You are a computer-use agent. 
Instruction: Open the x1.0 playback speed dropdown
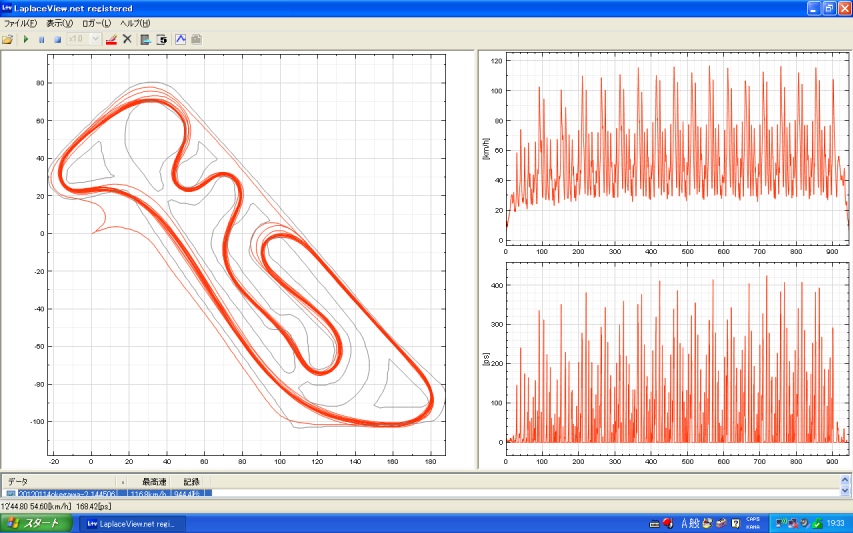[x=95, y=39]
